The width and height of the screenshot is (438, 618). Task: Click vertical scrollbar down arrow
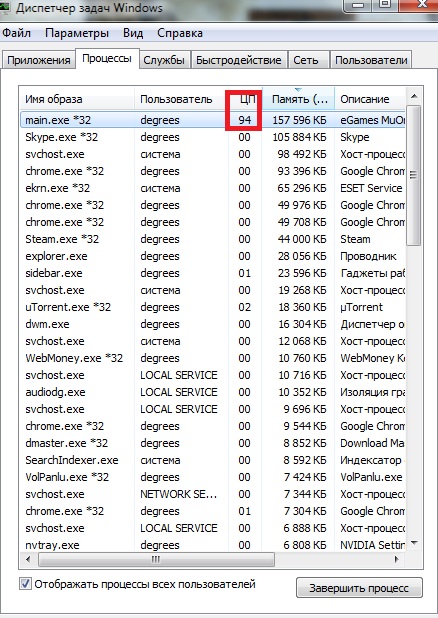(x=414, y=544)
